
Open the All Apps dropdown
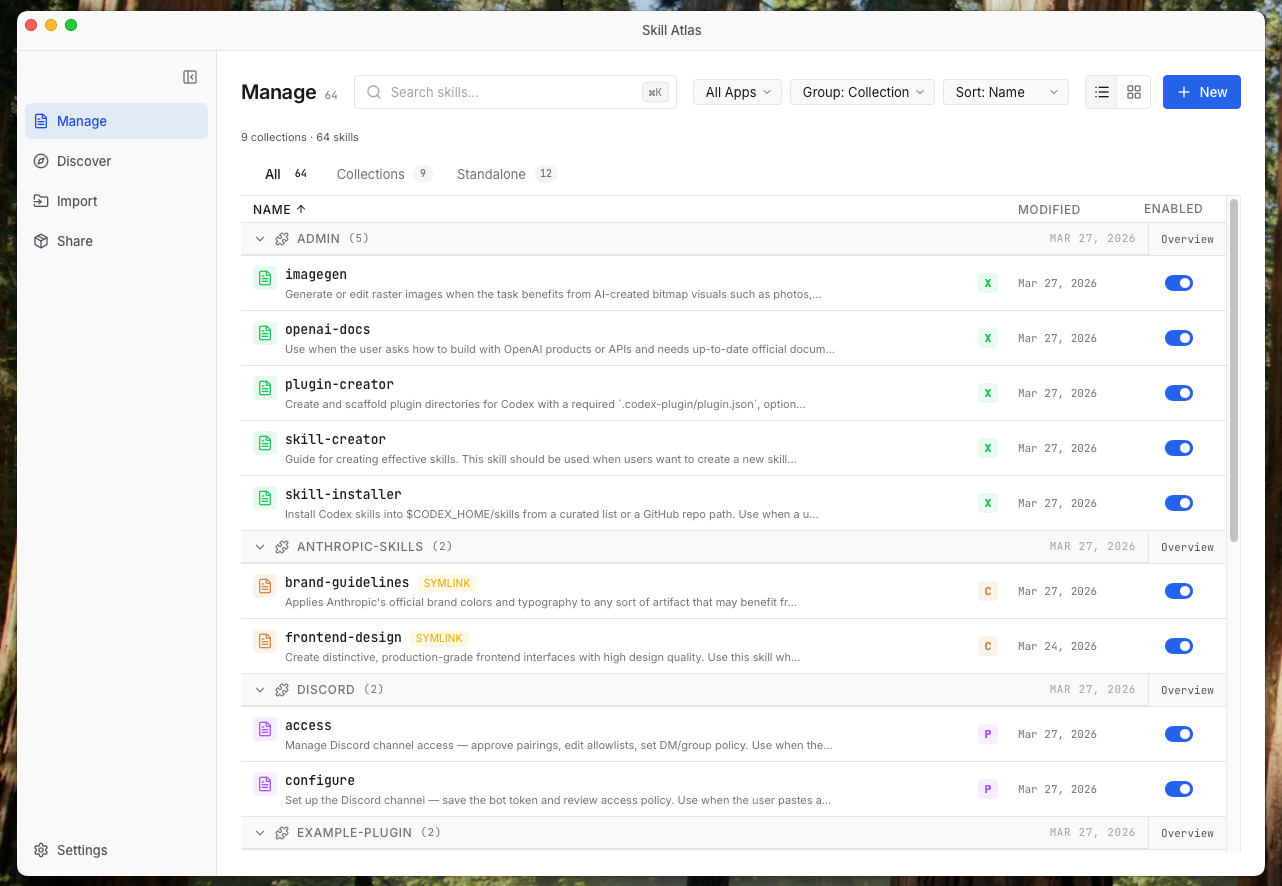pyautogui.click(x=737, y=92)
